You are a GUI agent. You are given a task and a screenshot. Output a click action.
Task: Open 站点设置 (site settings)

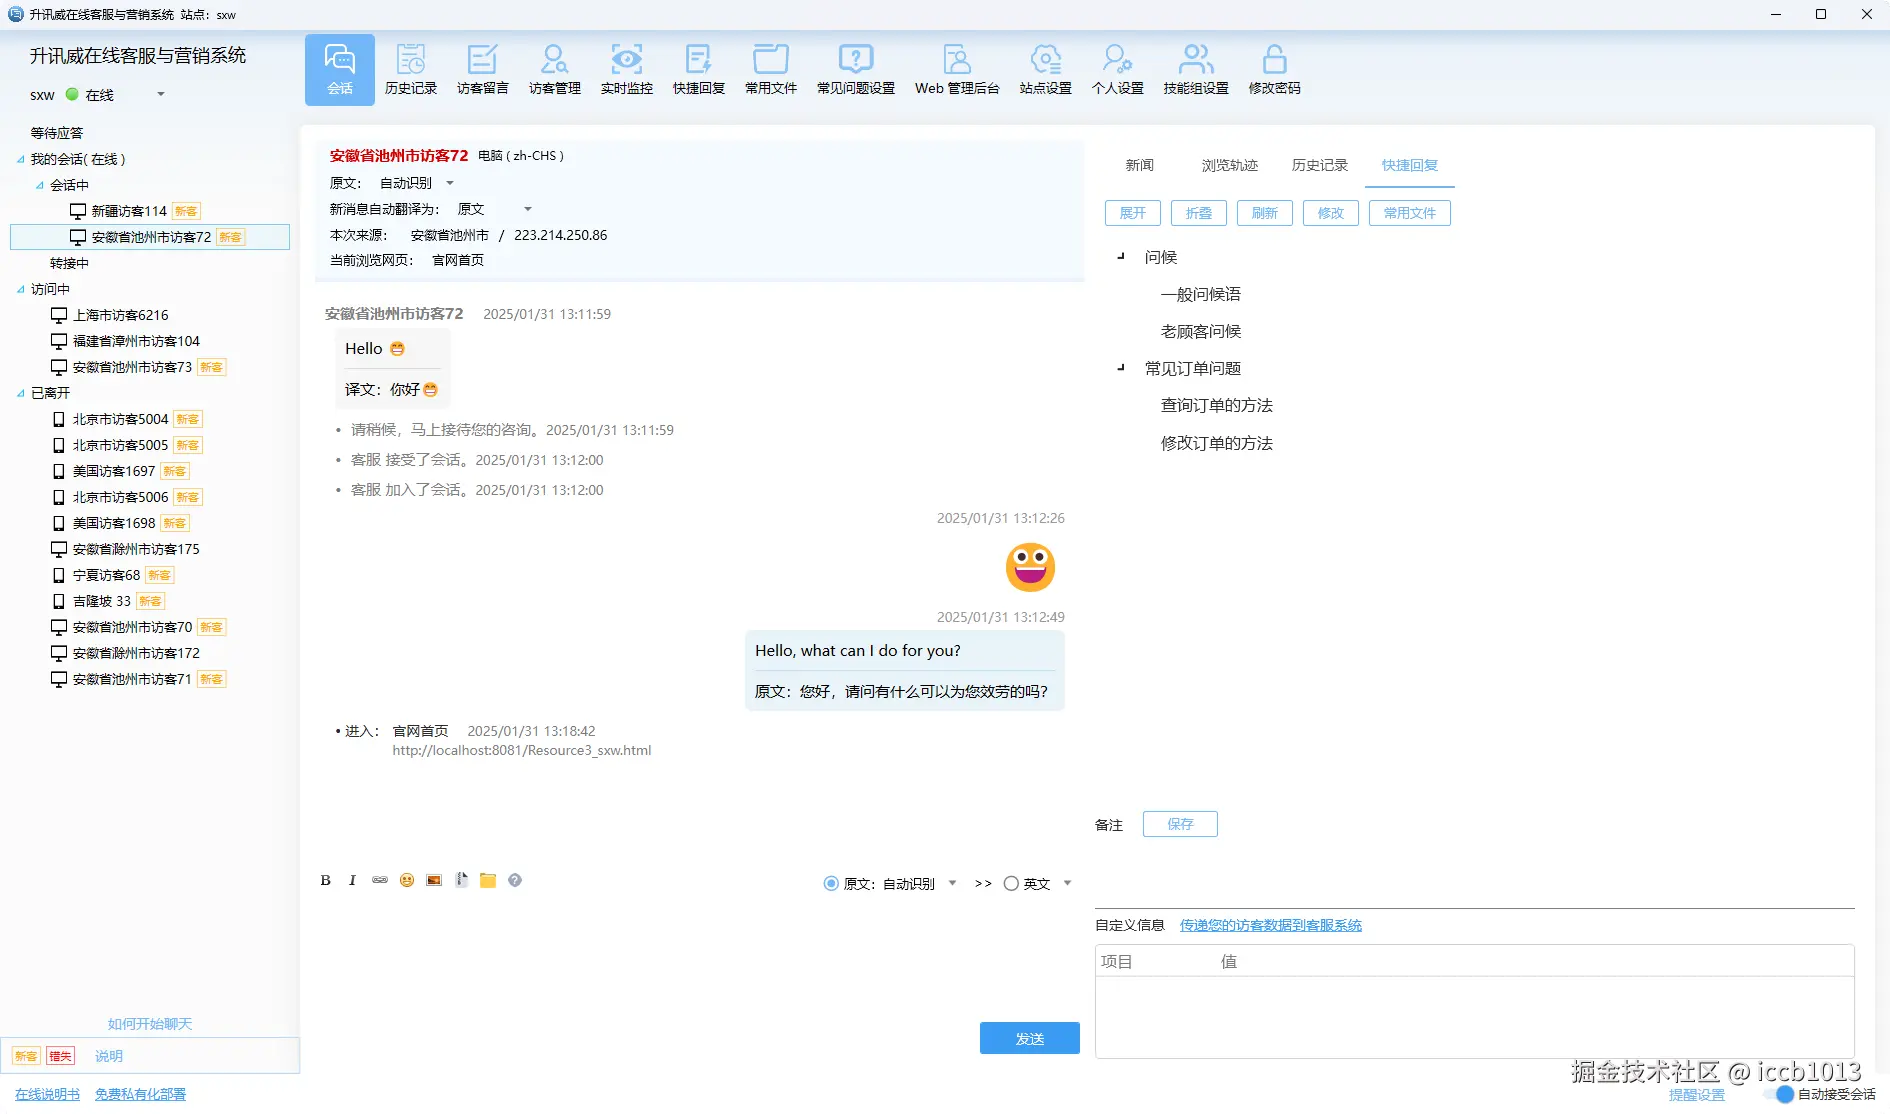point(1044,68)
